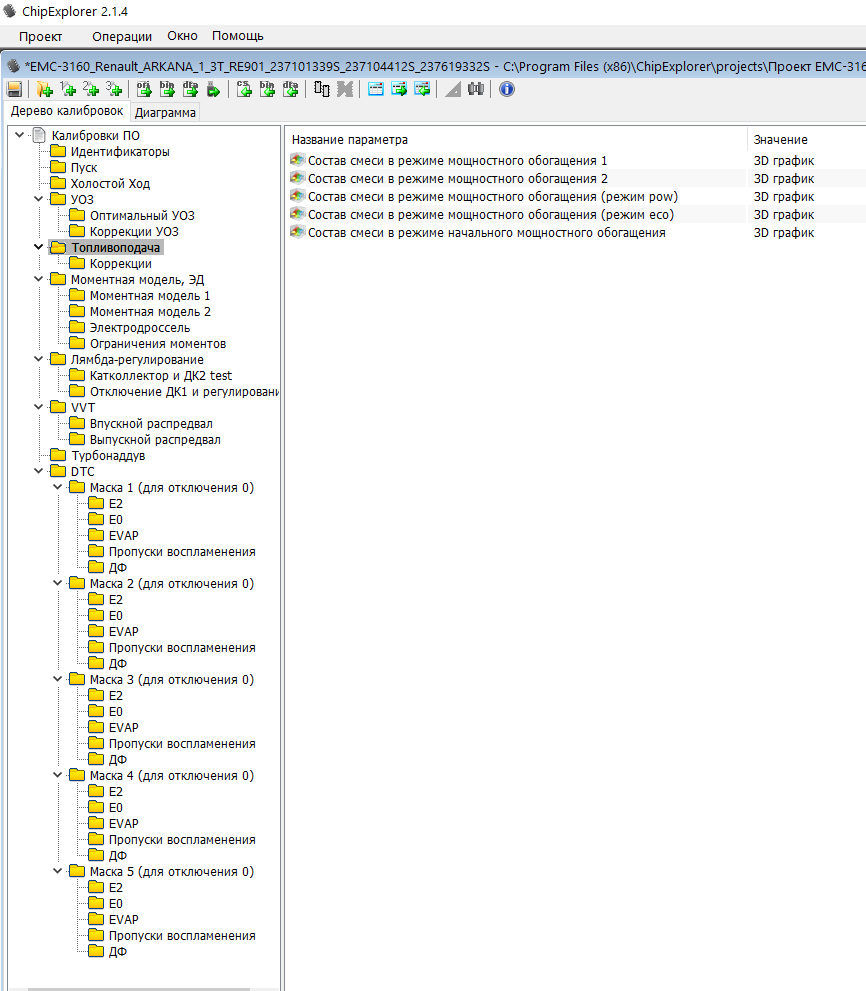
Task: Click the blue info icon in toolbar
Action: (x=507, y=90)
